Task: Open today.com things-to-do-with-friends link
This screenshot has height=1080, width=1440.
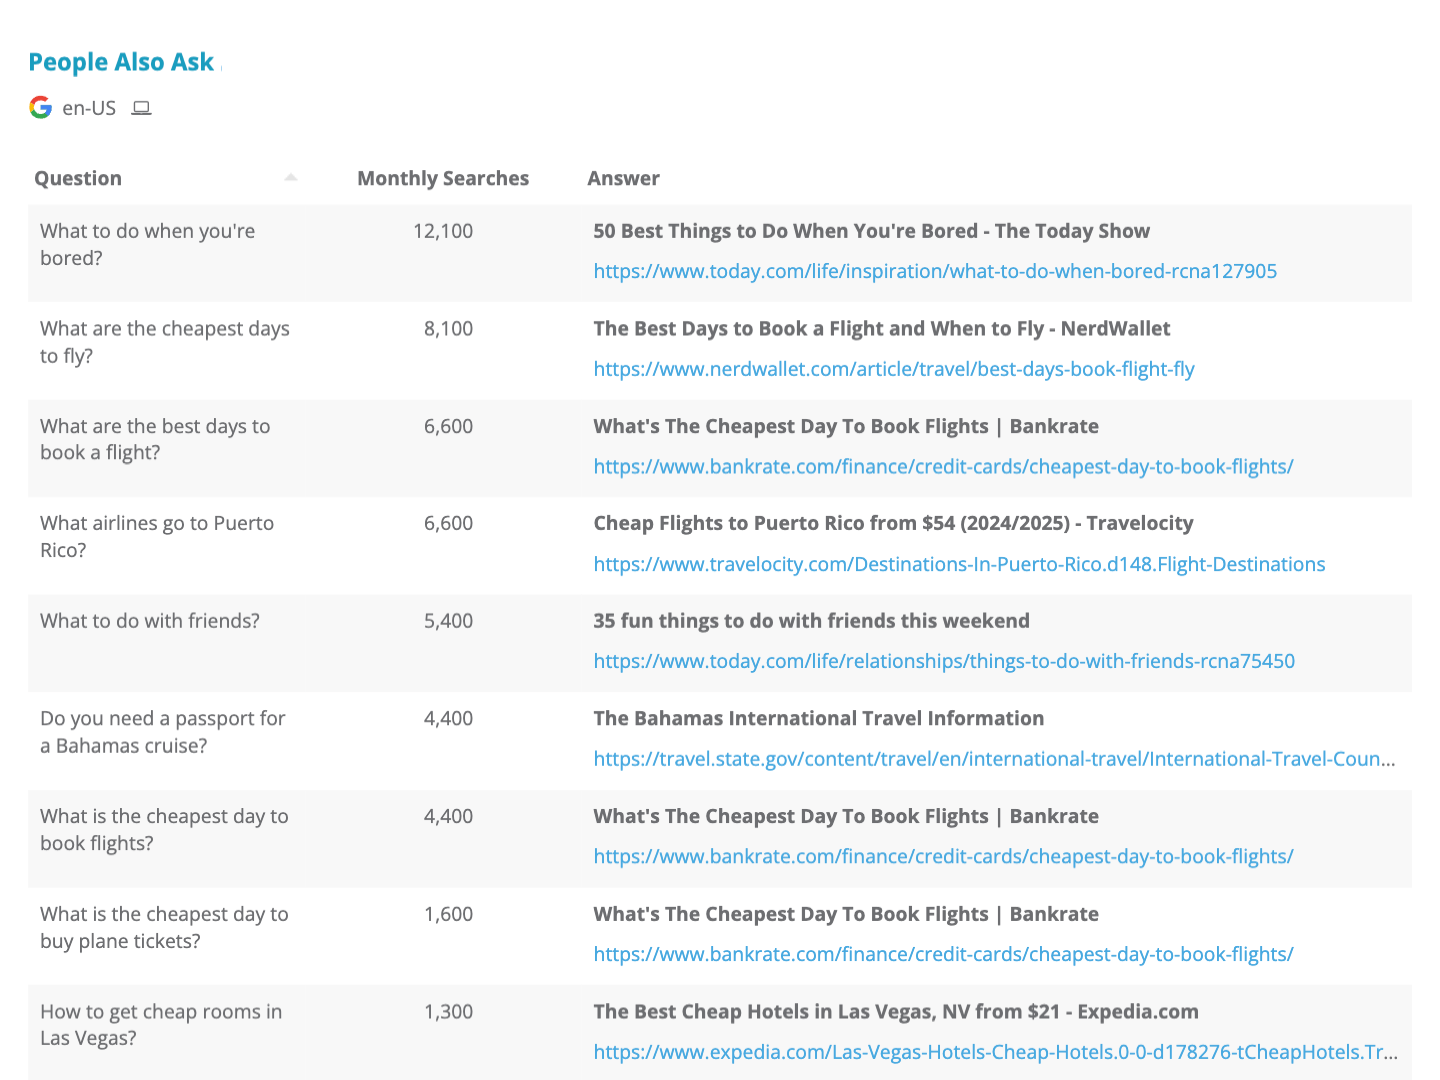Action: [x=944, y=661]
